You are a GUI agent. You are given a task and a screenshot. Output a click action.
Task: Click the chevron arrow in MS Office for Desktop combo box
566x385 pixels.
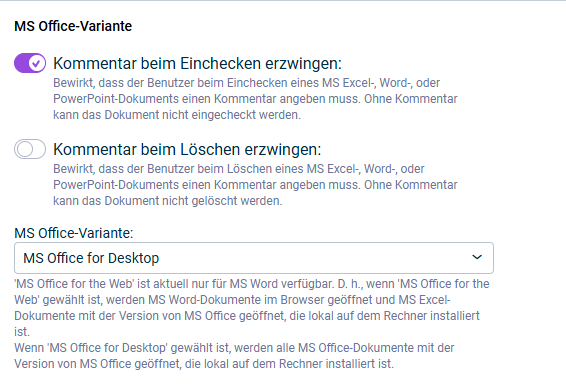coord(477,257)
